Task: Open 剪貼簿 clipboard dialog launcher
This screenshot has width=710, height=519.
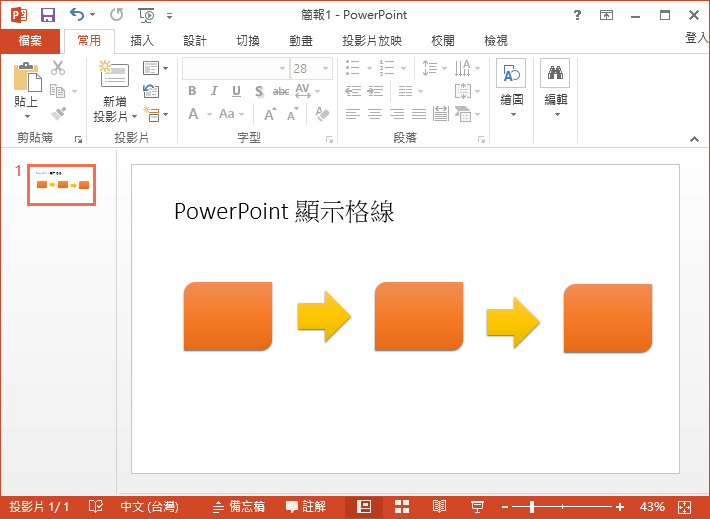Action: coord(78,139)
